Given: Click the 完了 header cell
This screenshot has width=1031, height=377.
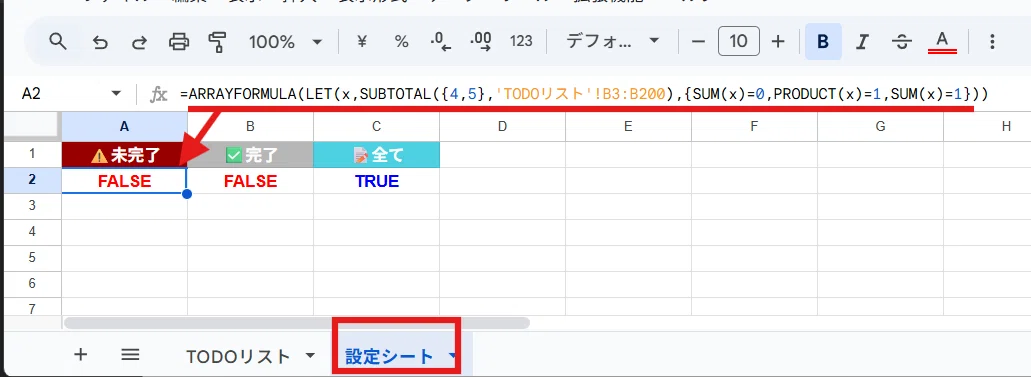Looking at the screenshot, I should click(x=250, y=155).
